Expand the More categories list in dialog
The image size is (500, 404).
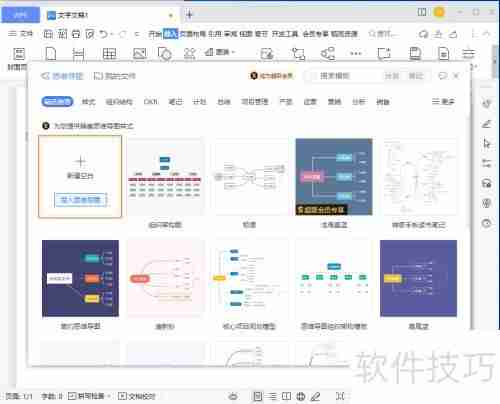point(443,101)
